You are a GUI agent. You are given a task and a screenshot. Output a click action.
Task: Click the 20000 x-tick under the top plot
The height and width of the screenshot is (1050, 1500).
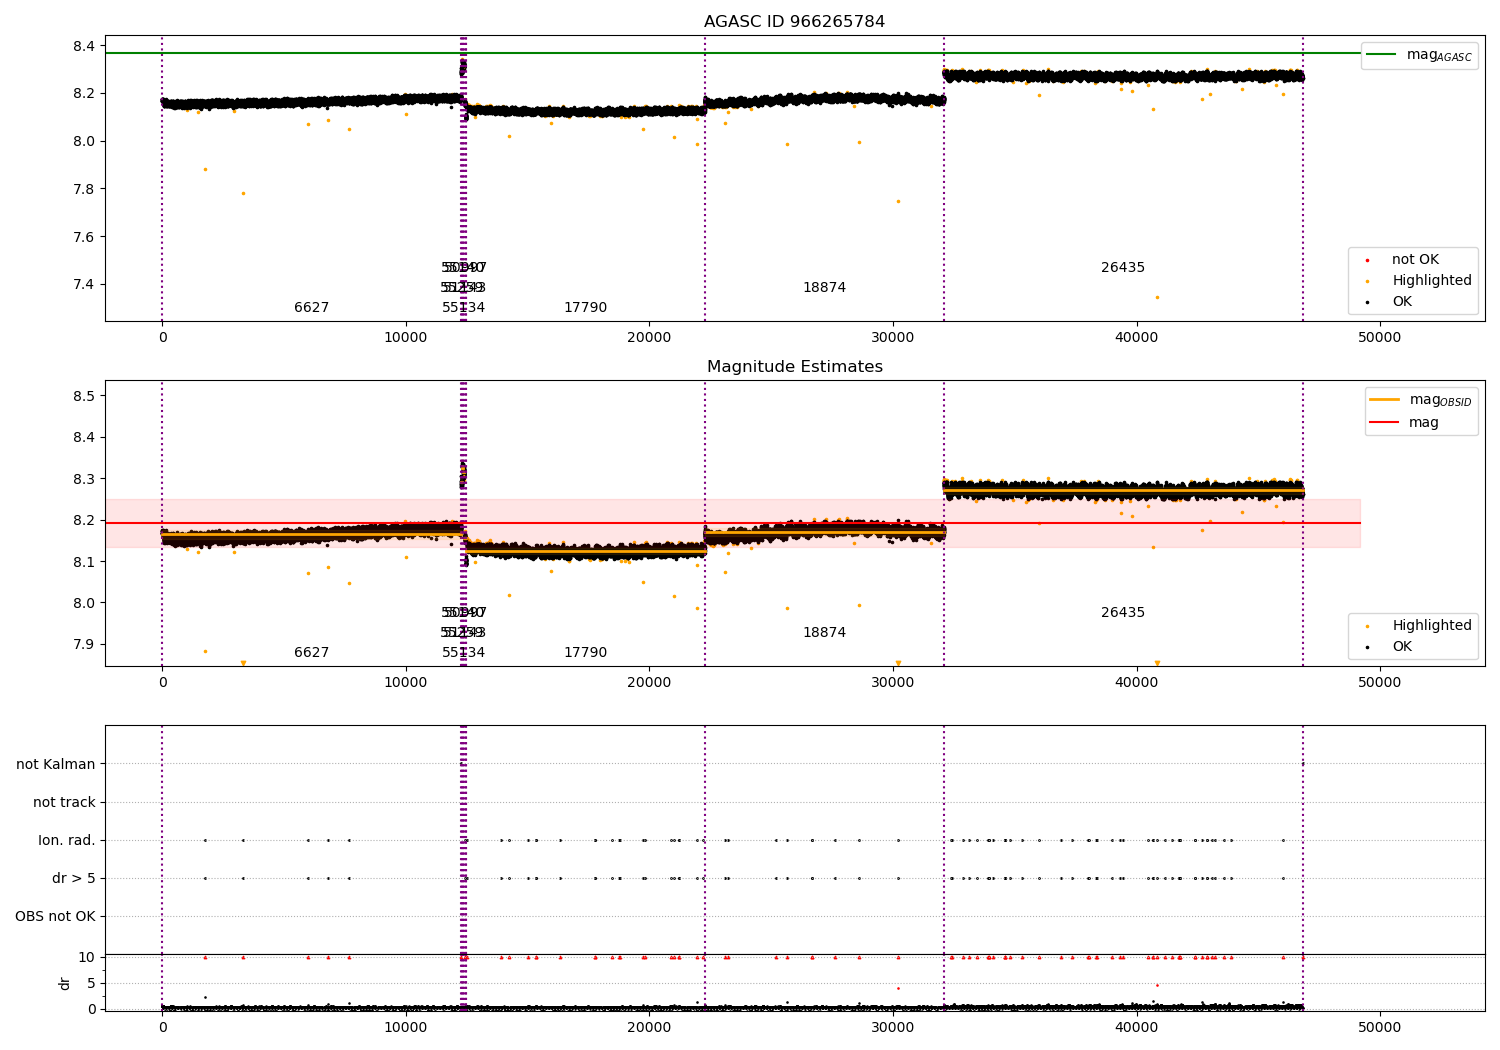pos(649,338)
